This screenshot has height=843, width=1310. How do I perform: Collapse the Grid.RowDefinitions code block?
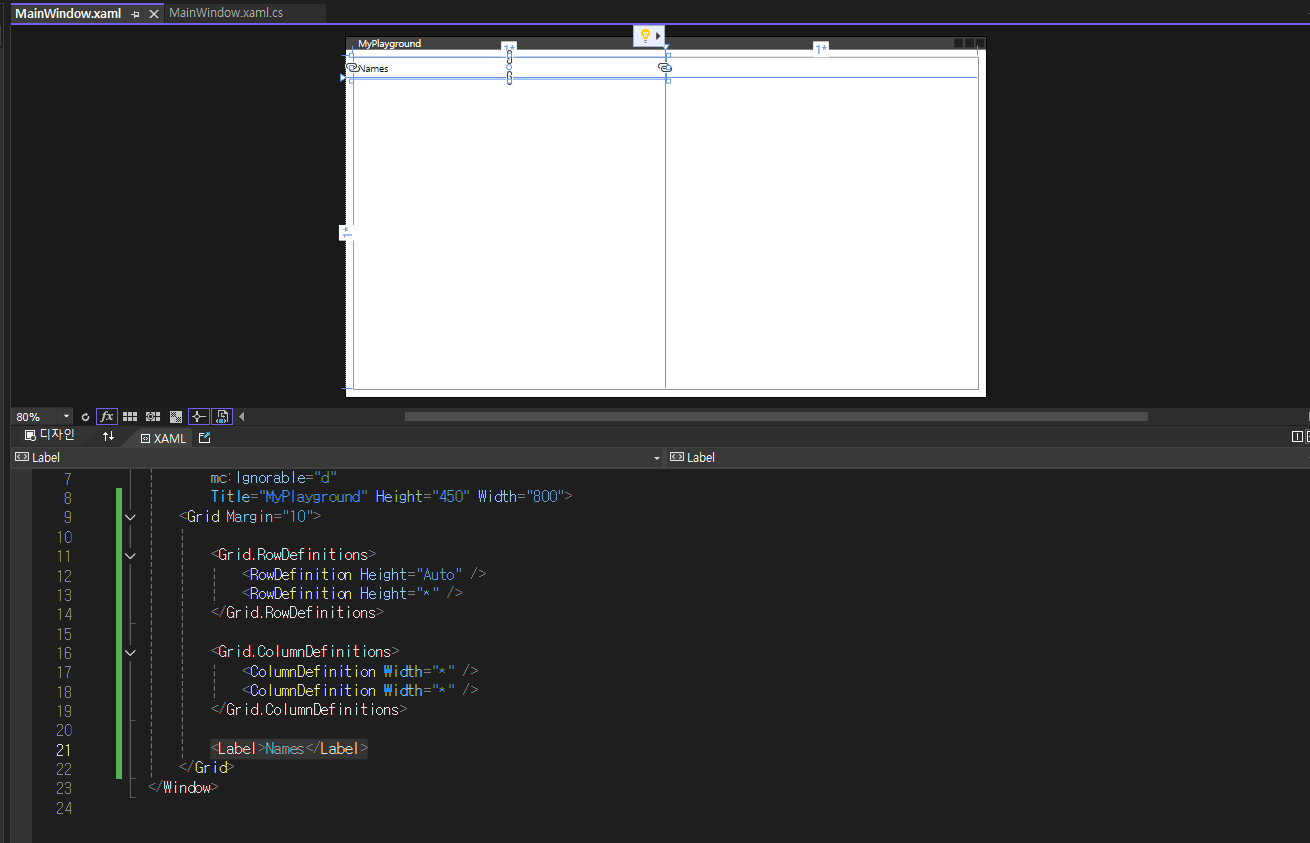coord(130,555)
